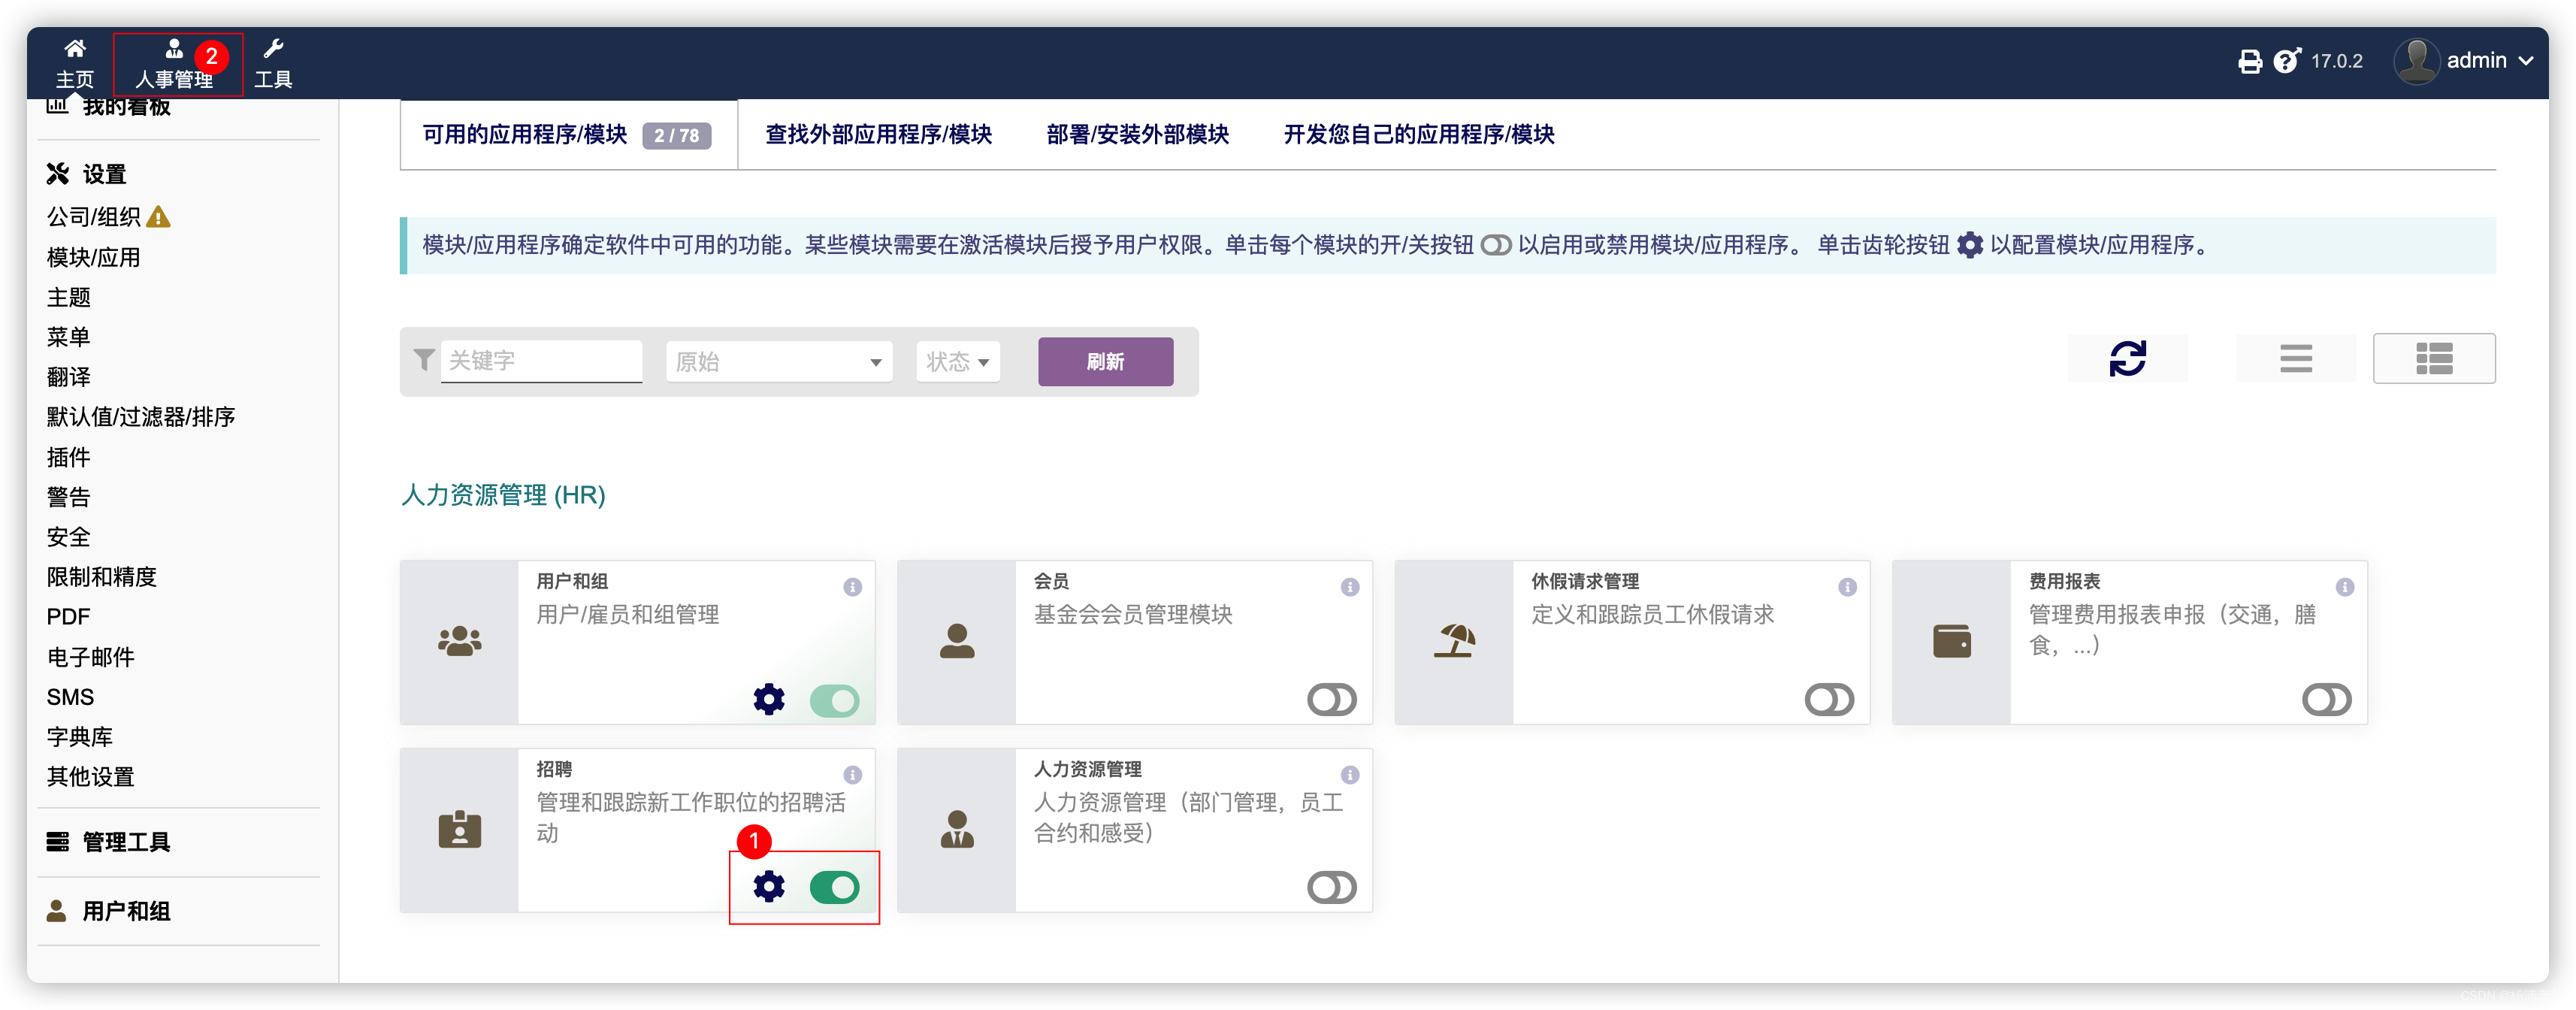Open settings gear for 招聘 module
Screen dimensions: 2576x1010
[x=768, y=886]
